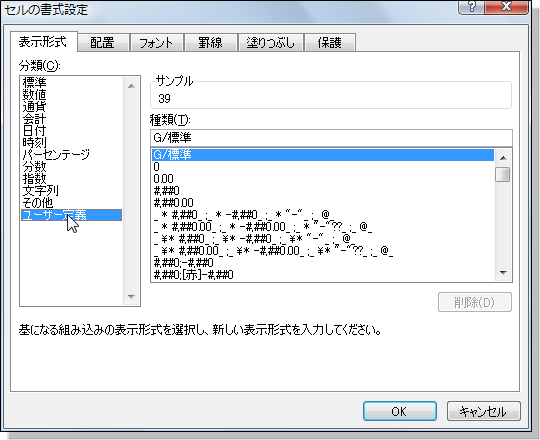Click the キャンセル button
Screen dimensions: 540x440
click(484, 411)
